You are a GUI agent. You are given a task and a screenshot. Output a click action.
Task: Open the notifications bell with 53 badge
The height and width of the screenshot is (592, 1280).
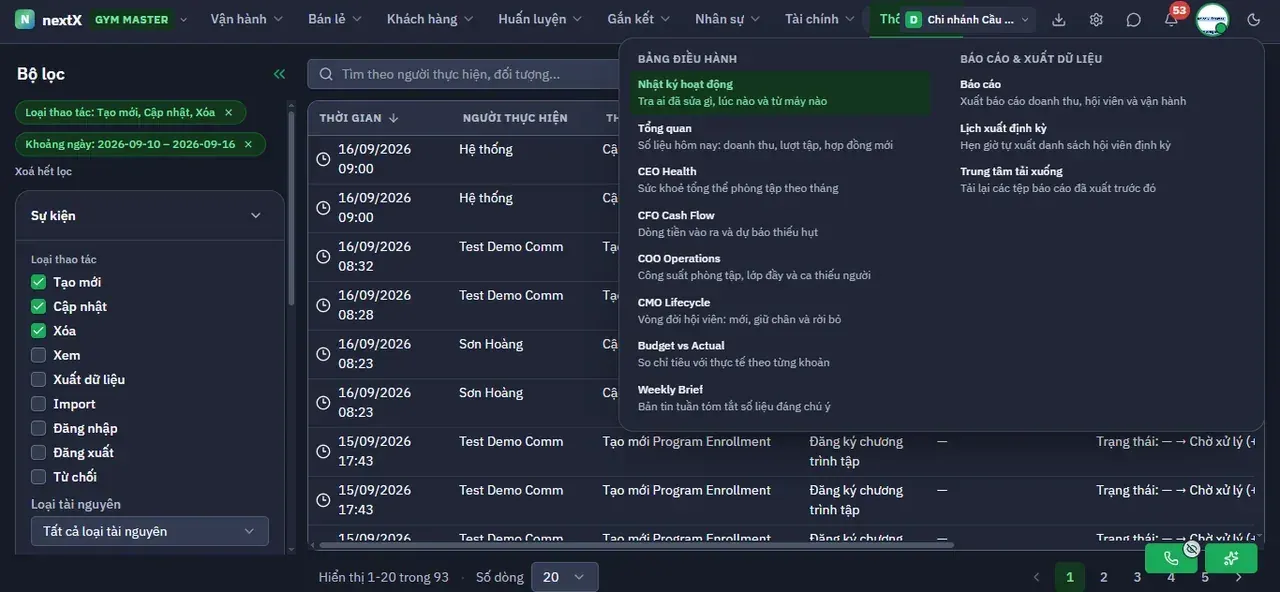pyautogui.click(x=1171, y=19)
